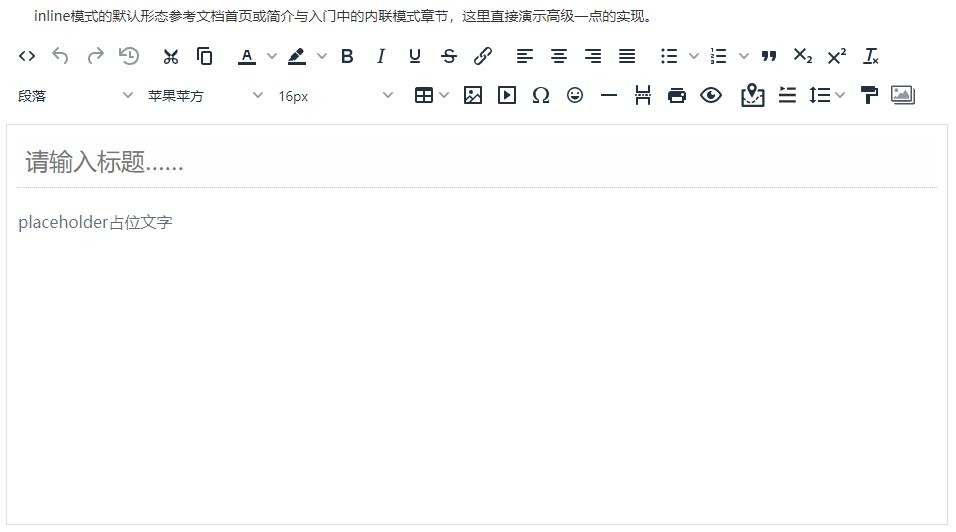Center align the text
Screen dimensions: 956x532
(x=558, y=56)
